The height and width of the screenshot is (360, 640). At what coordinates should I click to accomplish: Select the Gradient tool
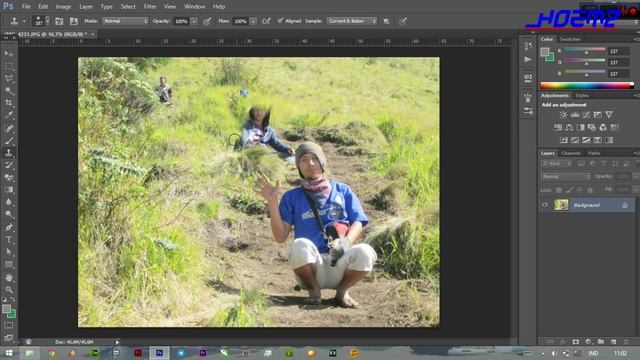9,189
